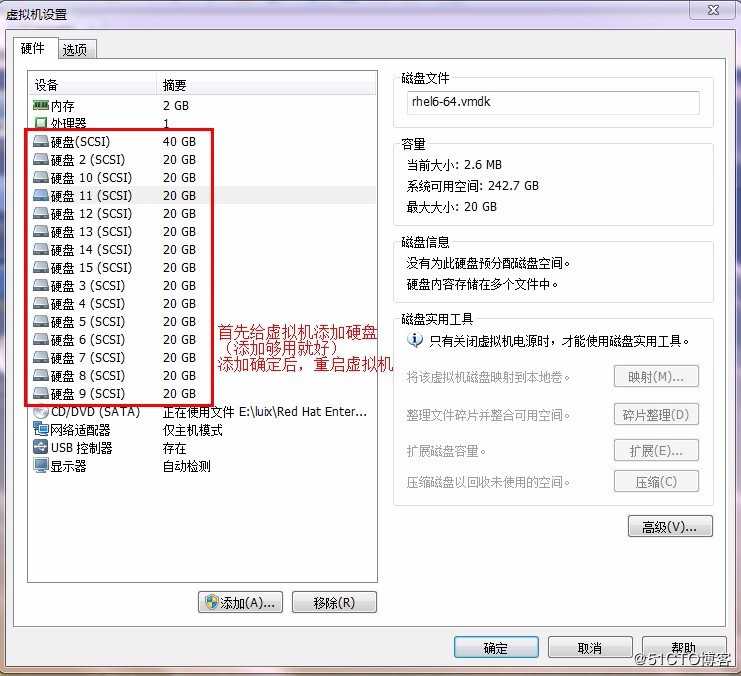The width and height of the screenshot is (741, 676).
Task: Click the 硬盘 2 (SCSI) disk icon
Action: [41, 159]
